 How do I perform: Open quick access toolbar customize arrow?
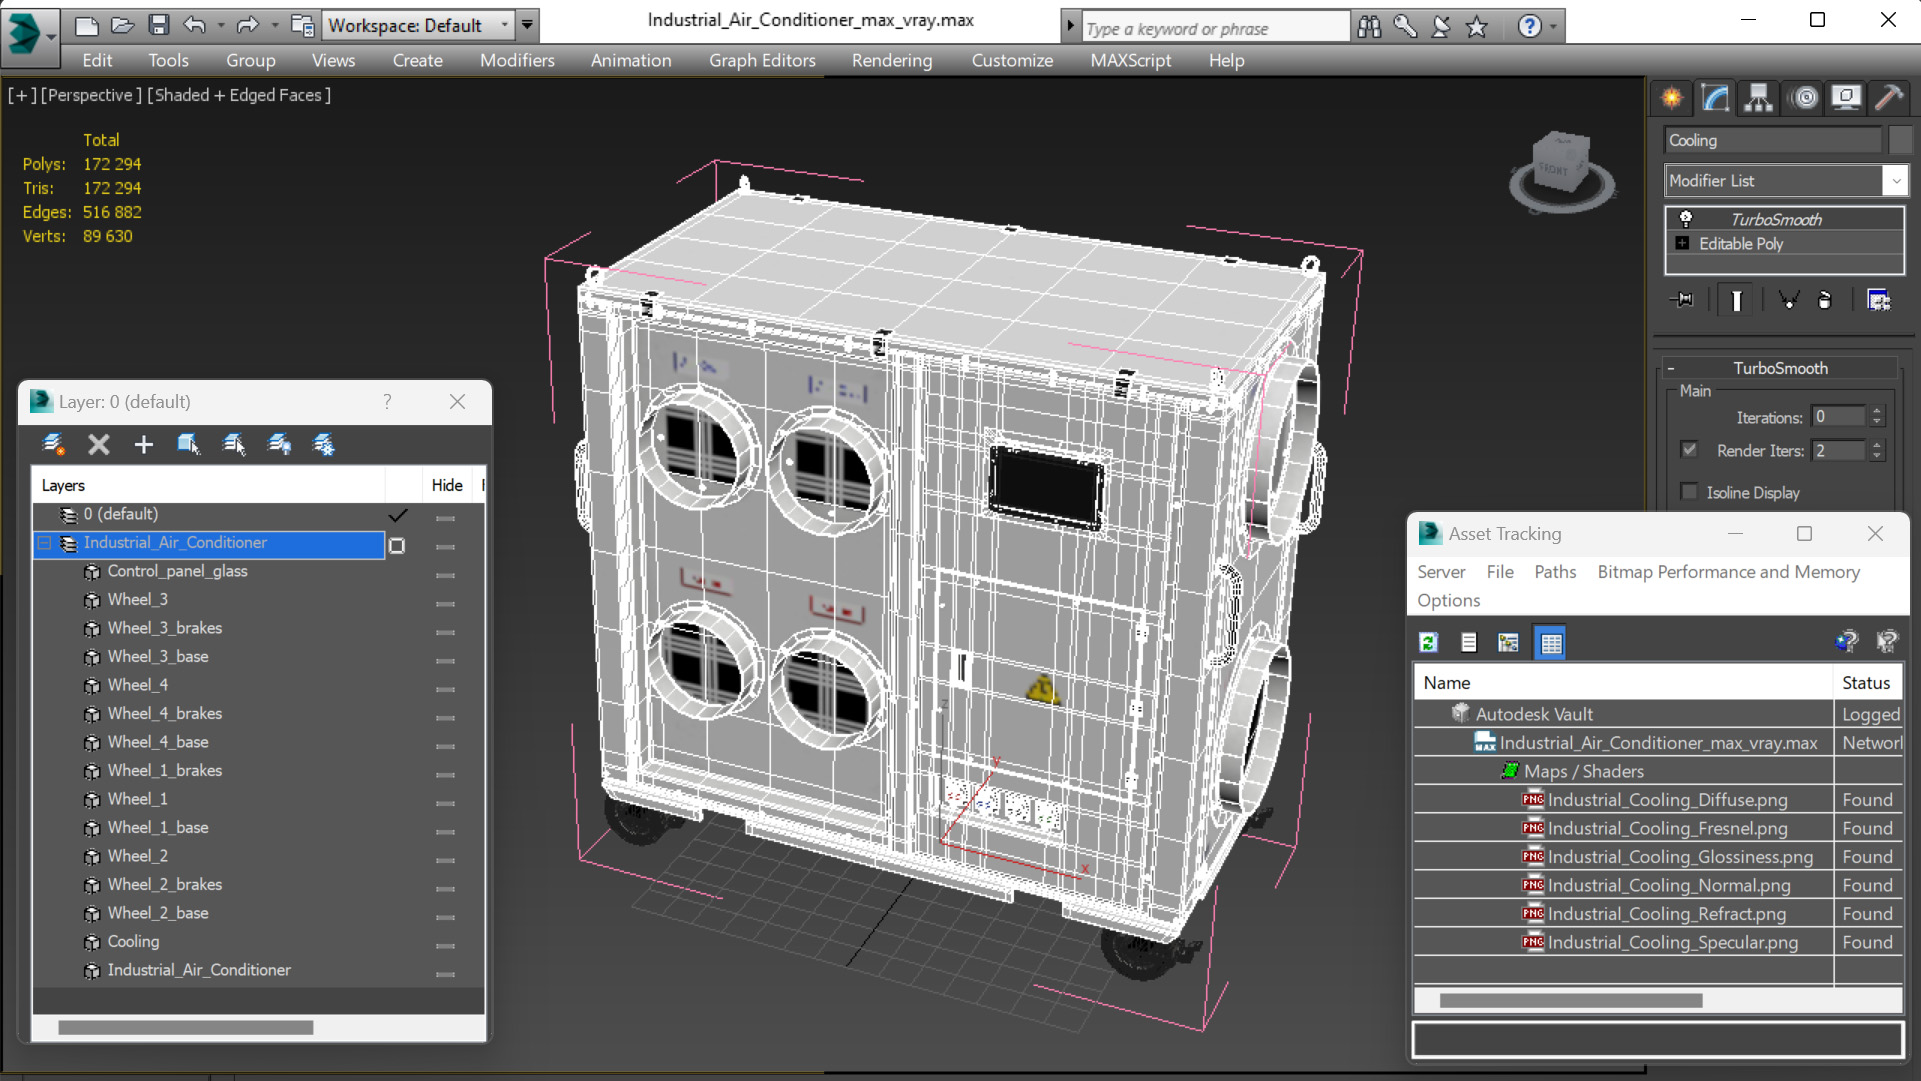527,25
